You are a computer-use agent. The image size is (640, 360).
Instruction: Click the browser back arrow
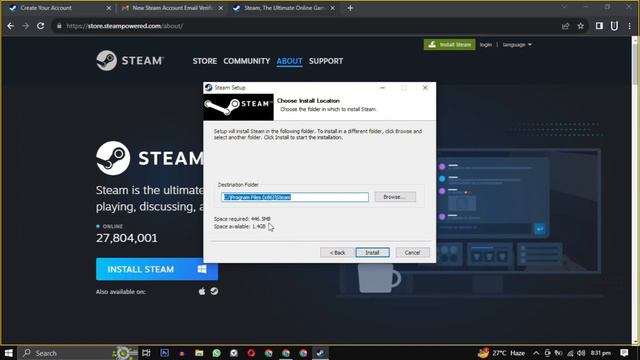11,26
